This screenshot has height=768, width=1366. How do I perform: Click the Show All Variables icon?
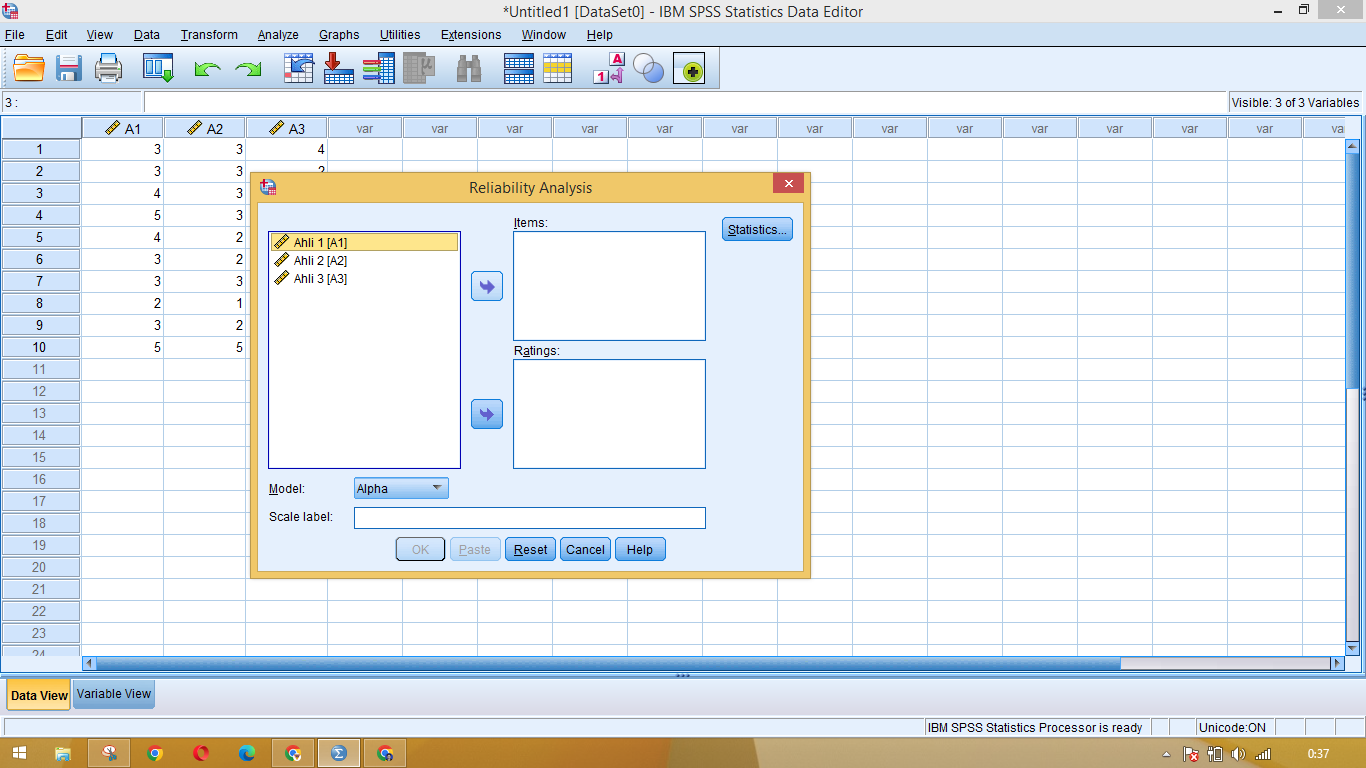pyautogui.click(x=689, y=68)
